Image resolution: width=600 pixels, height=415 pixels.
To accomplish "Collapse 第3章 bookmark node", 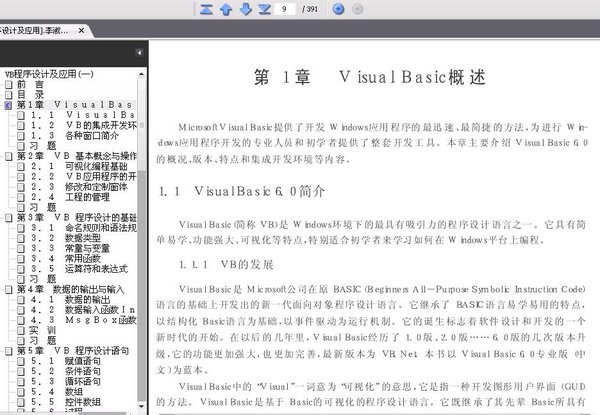I will point(8,218).
